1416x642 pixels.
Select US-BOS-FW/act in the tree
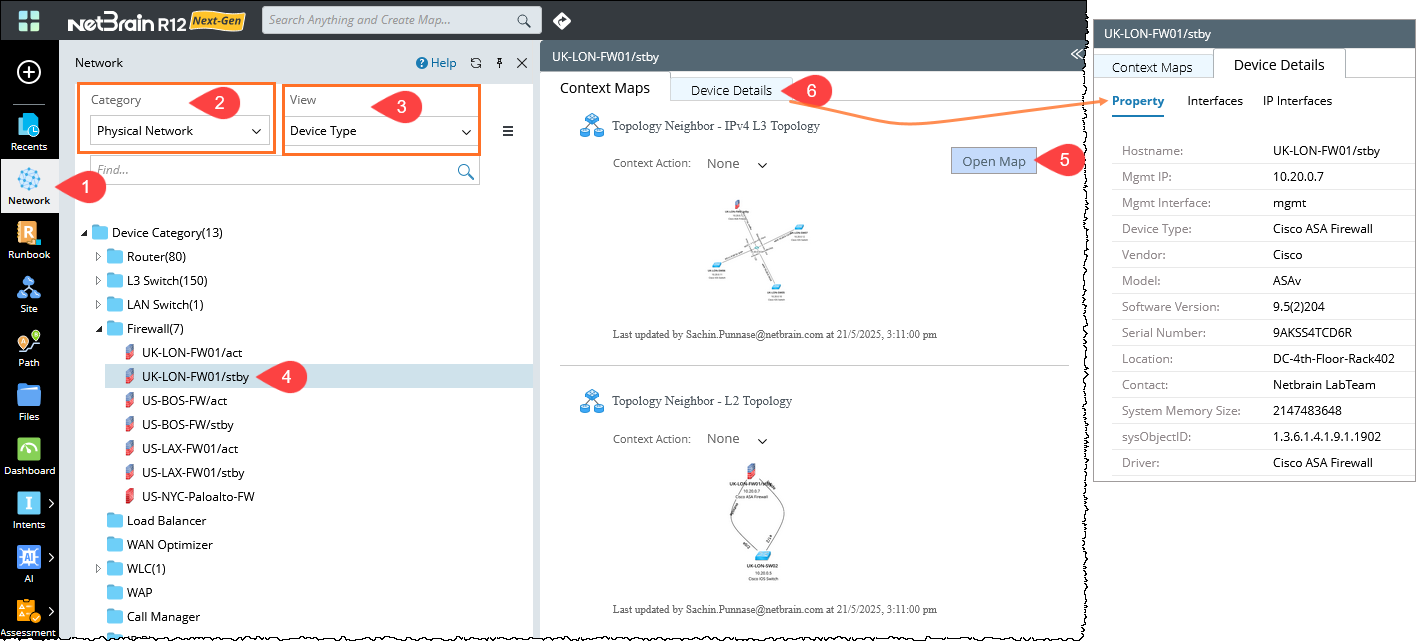pos(185,400)
